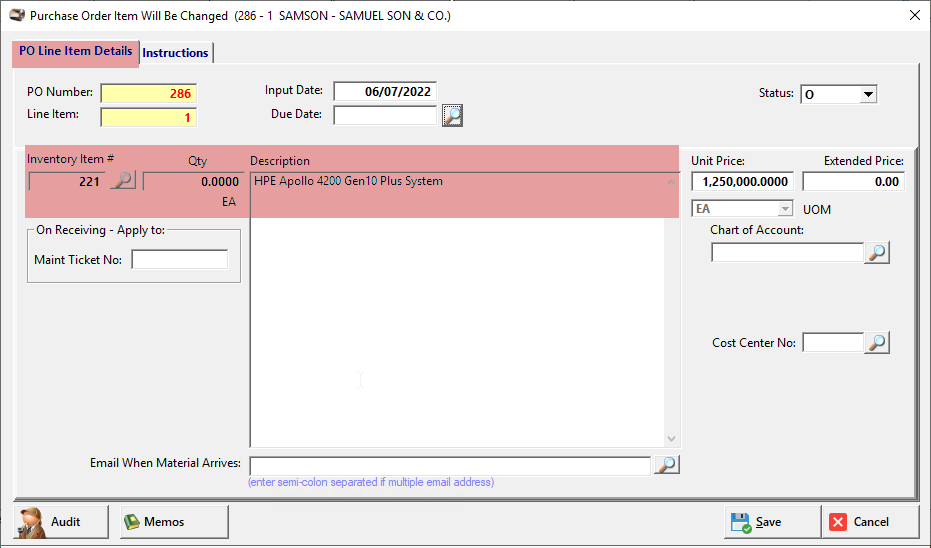
Task: Save the purchase order item
Action: [x=772, y=522]
